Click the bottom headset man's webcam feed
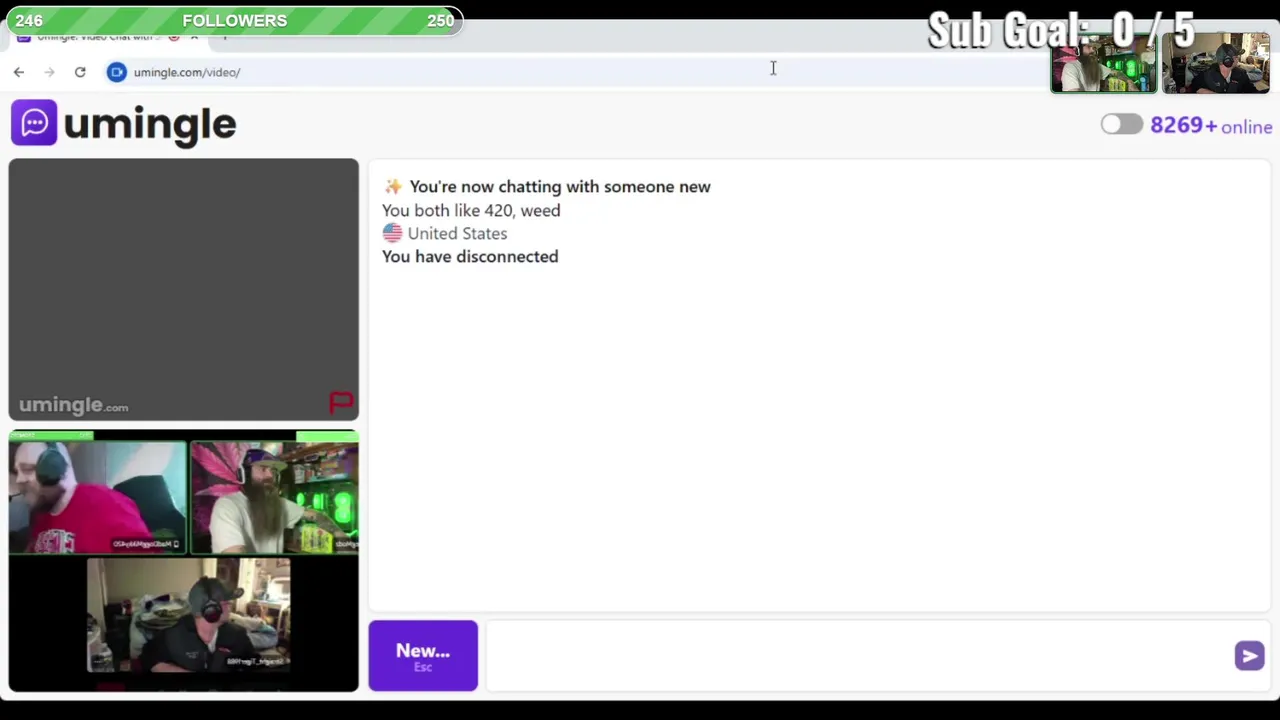The image size is (1280, 720). point(188,614)
